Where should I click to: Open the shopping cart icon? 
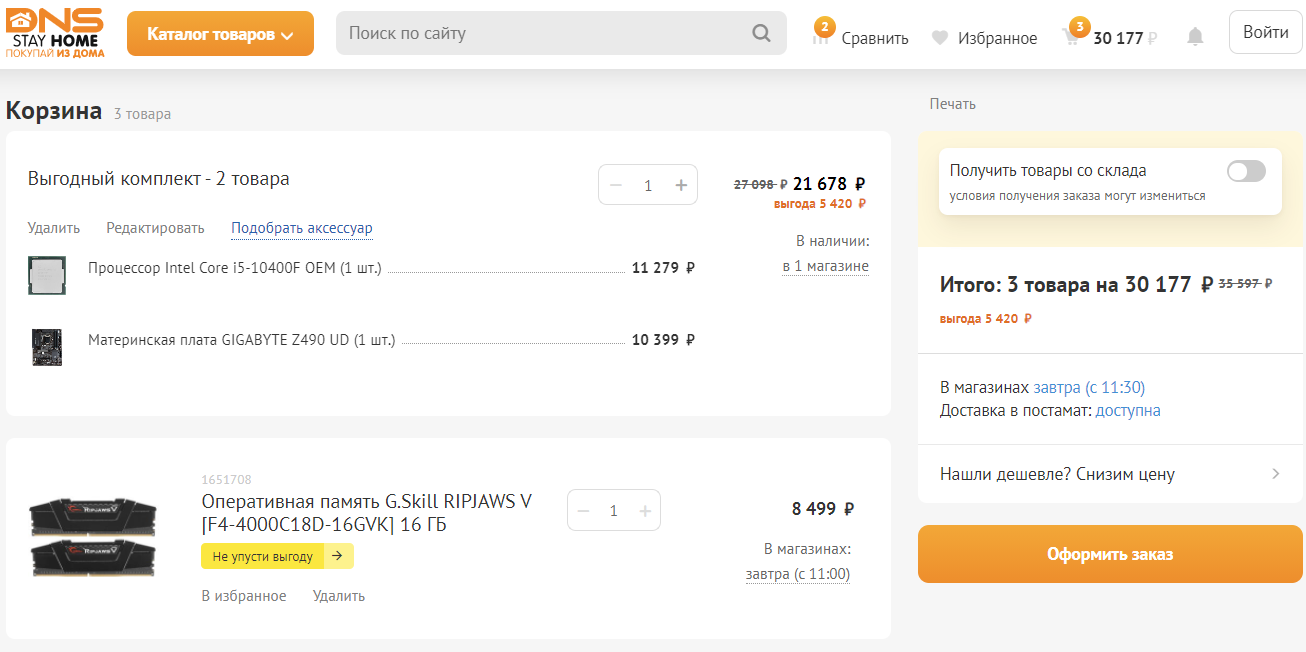click(1072, 38)
